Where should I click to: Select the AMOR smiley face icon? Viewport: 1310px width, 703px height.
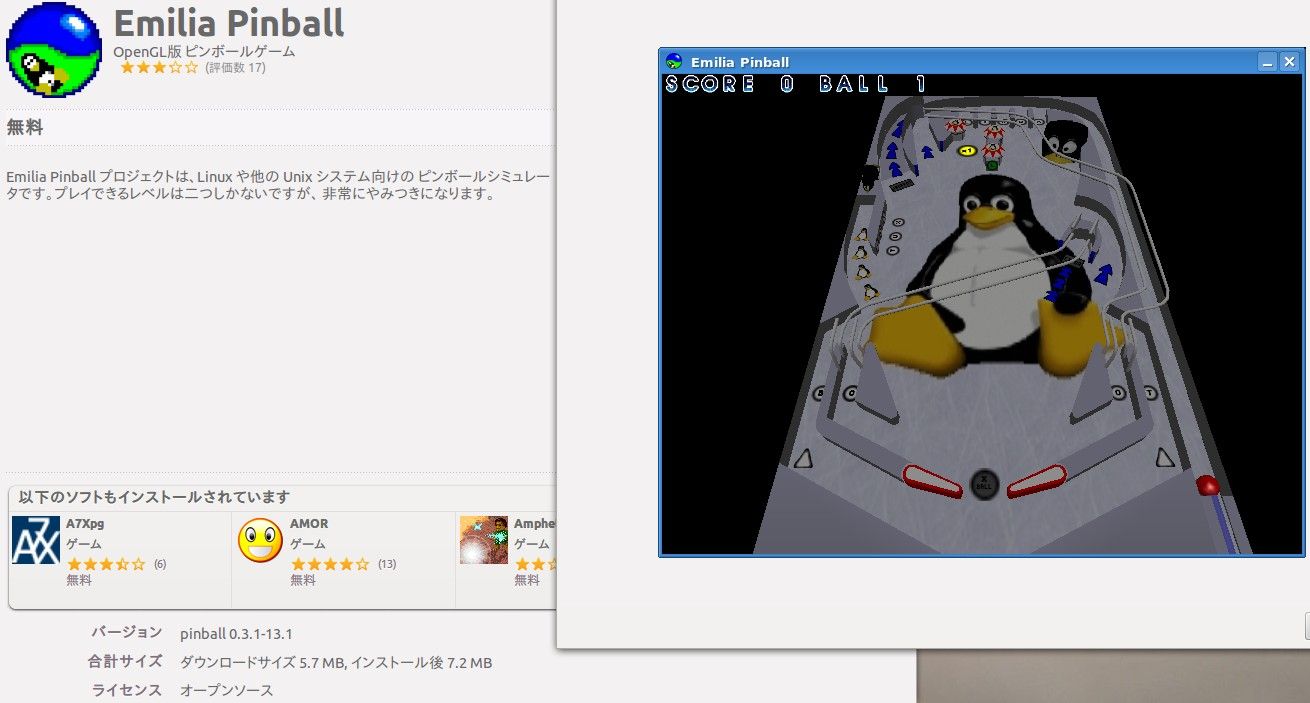click(x=260, y=541)
